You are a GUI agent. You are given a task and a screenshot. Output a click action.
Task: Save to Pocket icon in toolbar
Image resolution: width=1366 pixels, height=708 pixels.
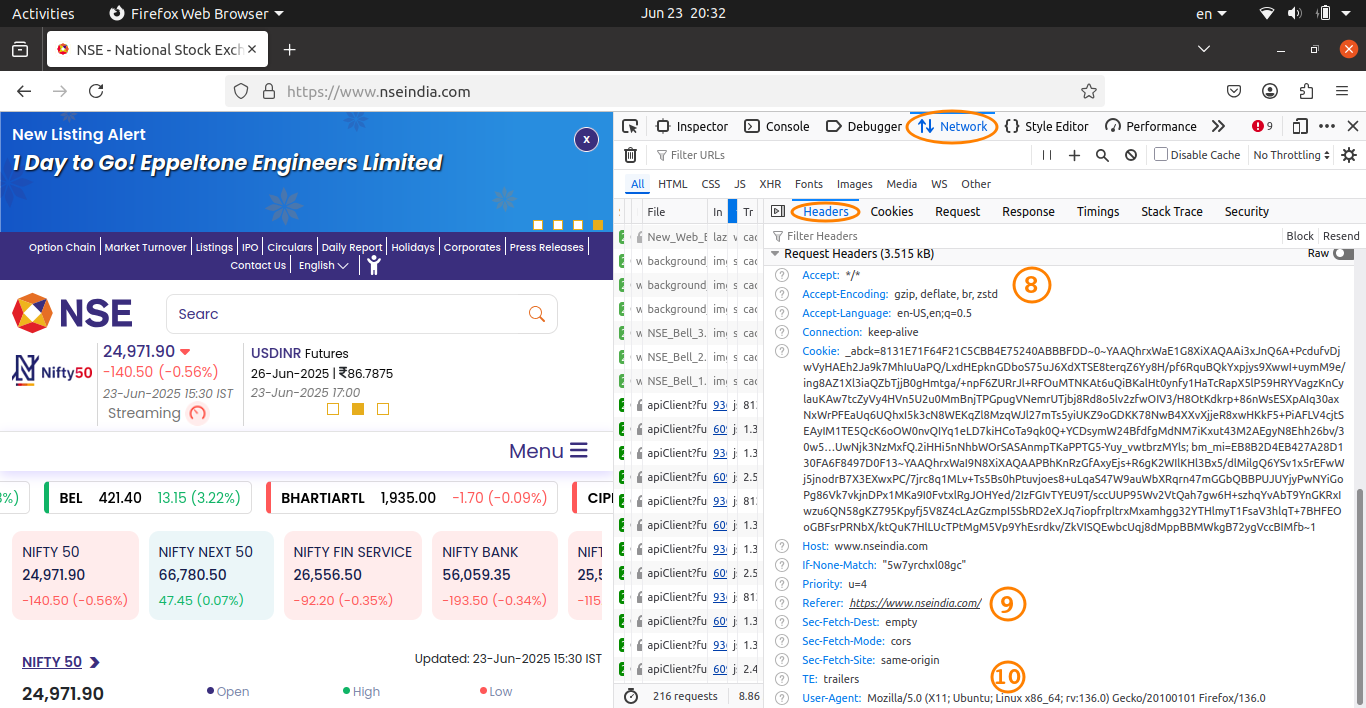coord(1234,91)
